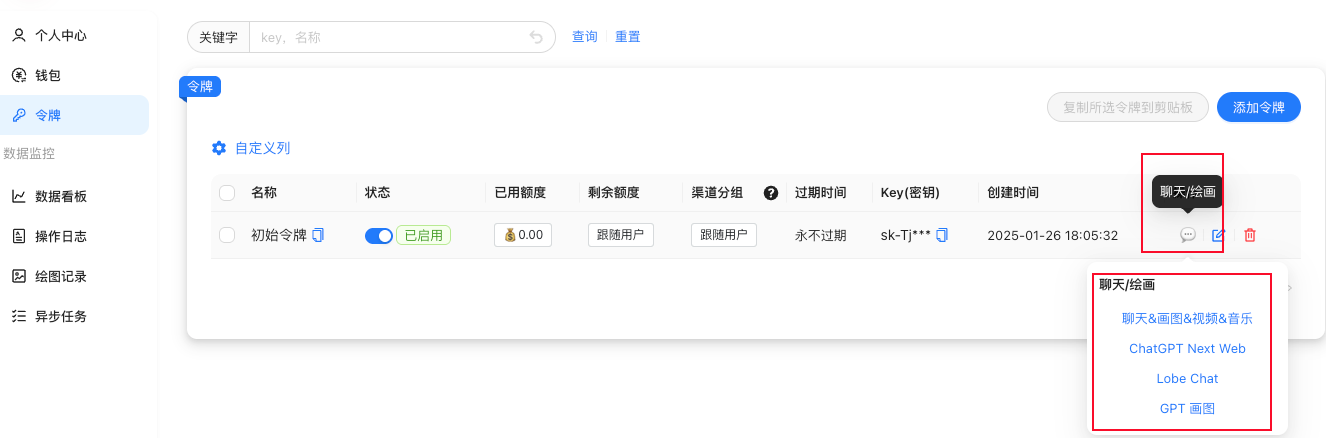Open the chat/drawing bubble icon for 初始令牌
Image resolution: width=1326 pixels, height=438 pixels.
tap(1187, 235)
